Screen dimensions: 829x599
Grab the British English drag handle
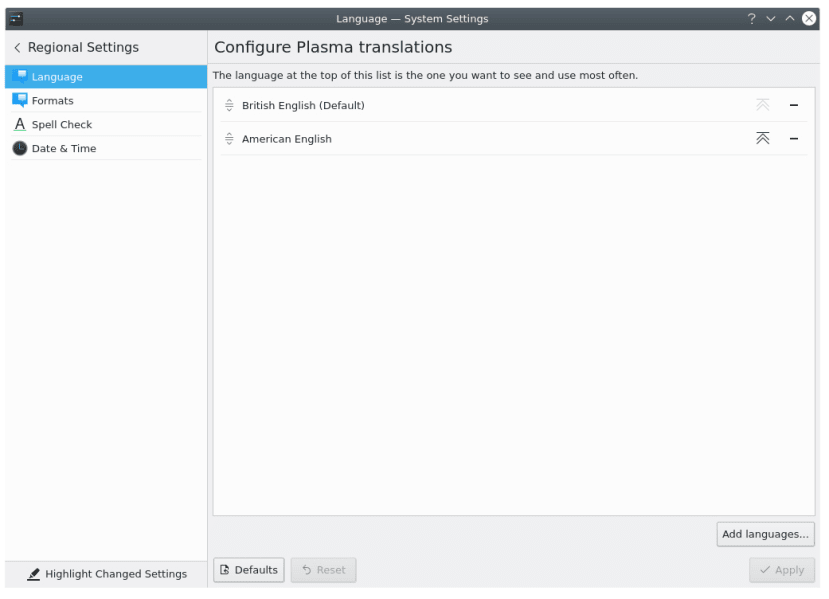(x=229, y=105)
